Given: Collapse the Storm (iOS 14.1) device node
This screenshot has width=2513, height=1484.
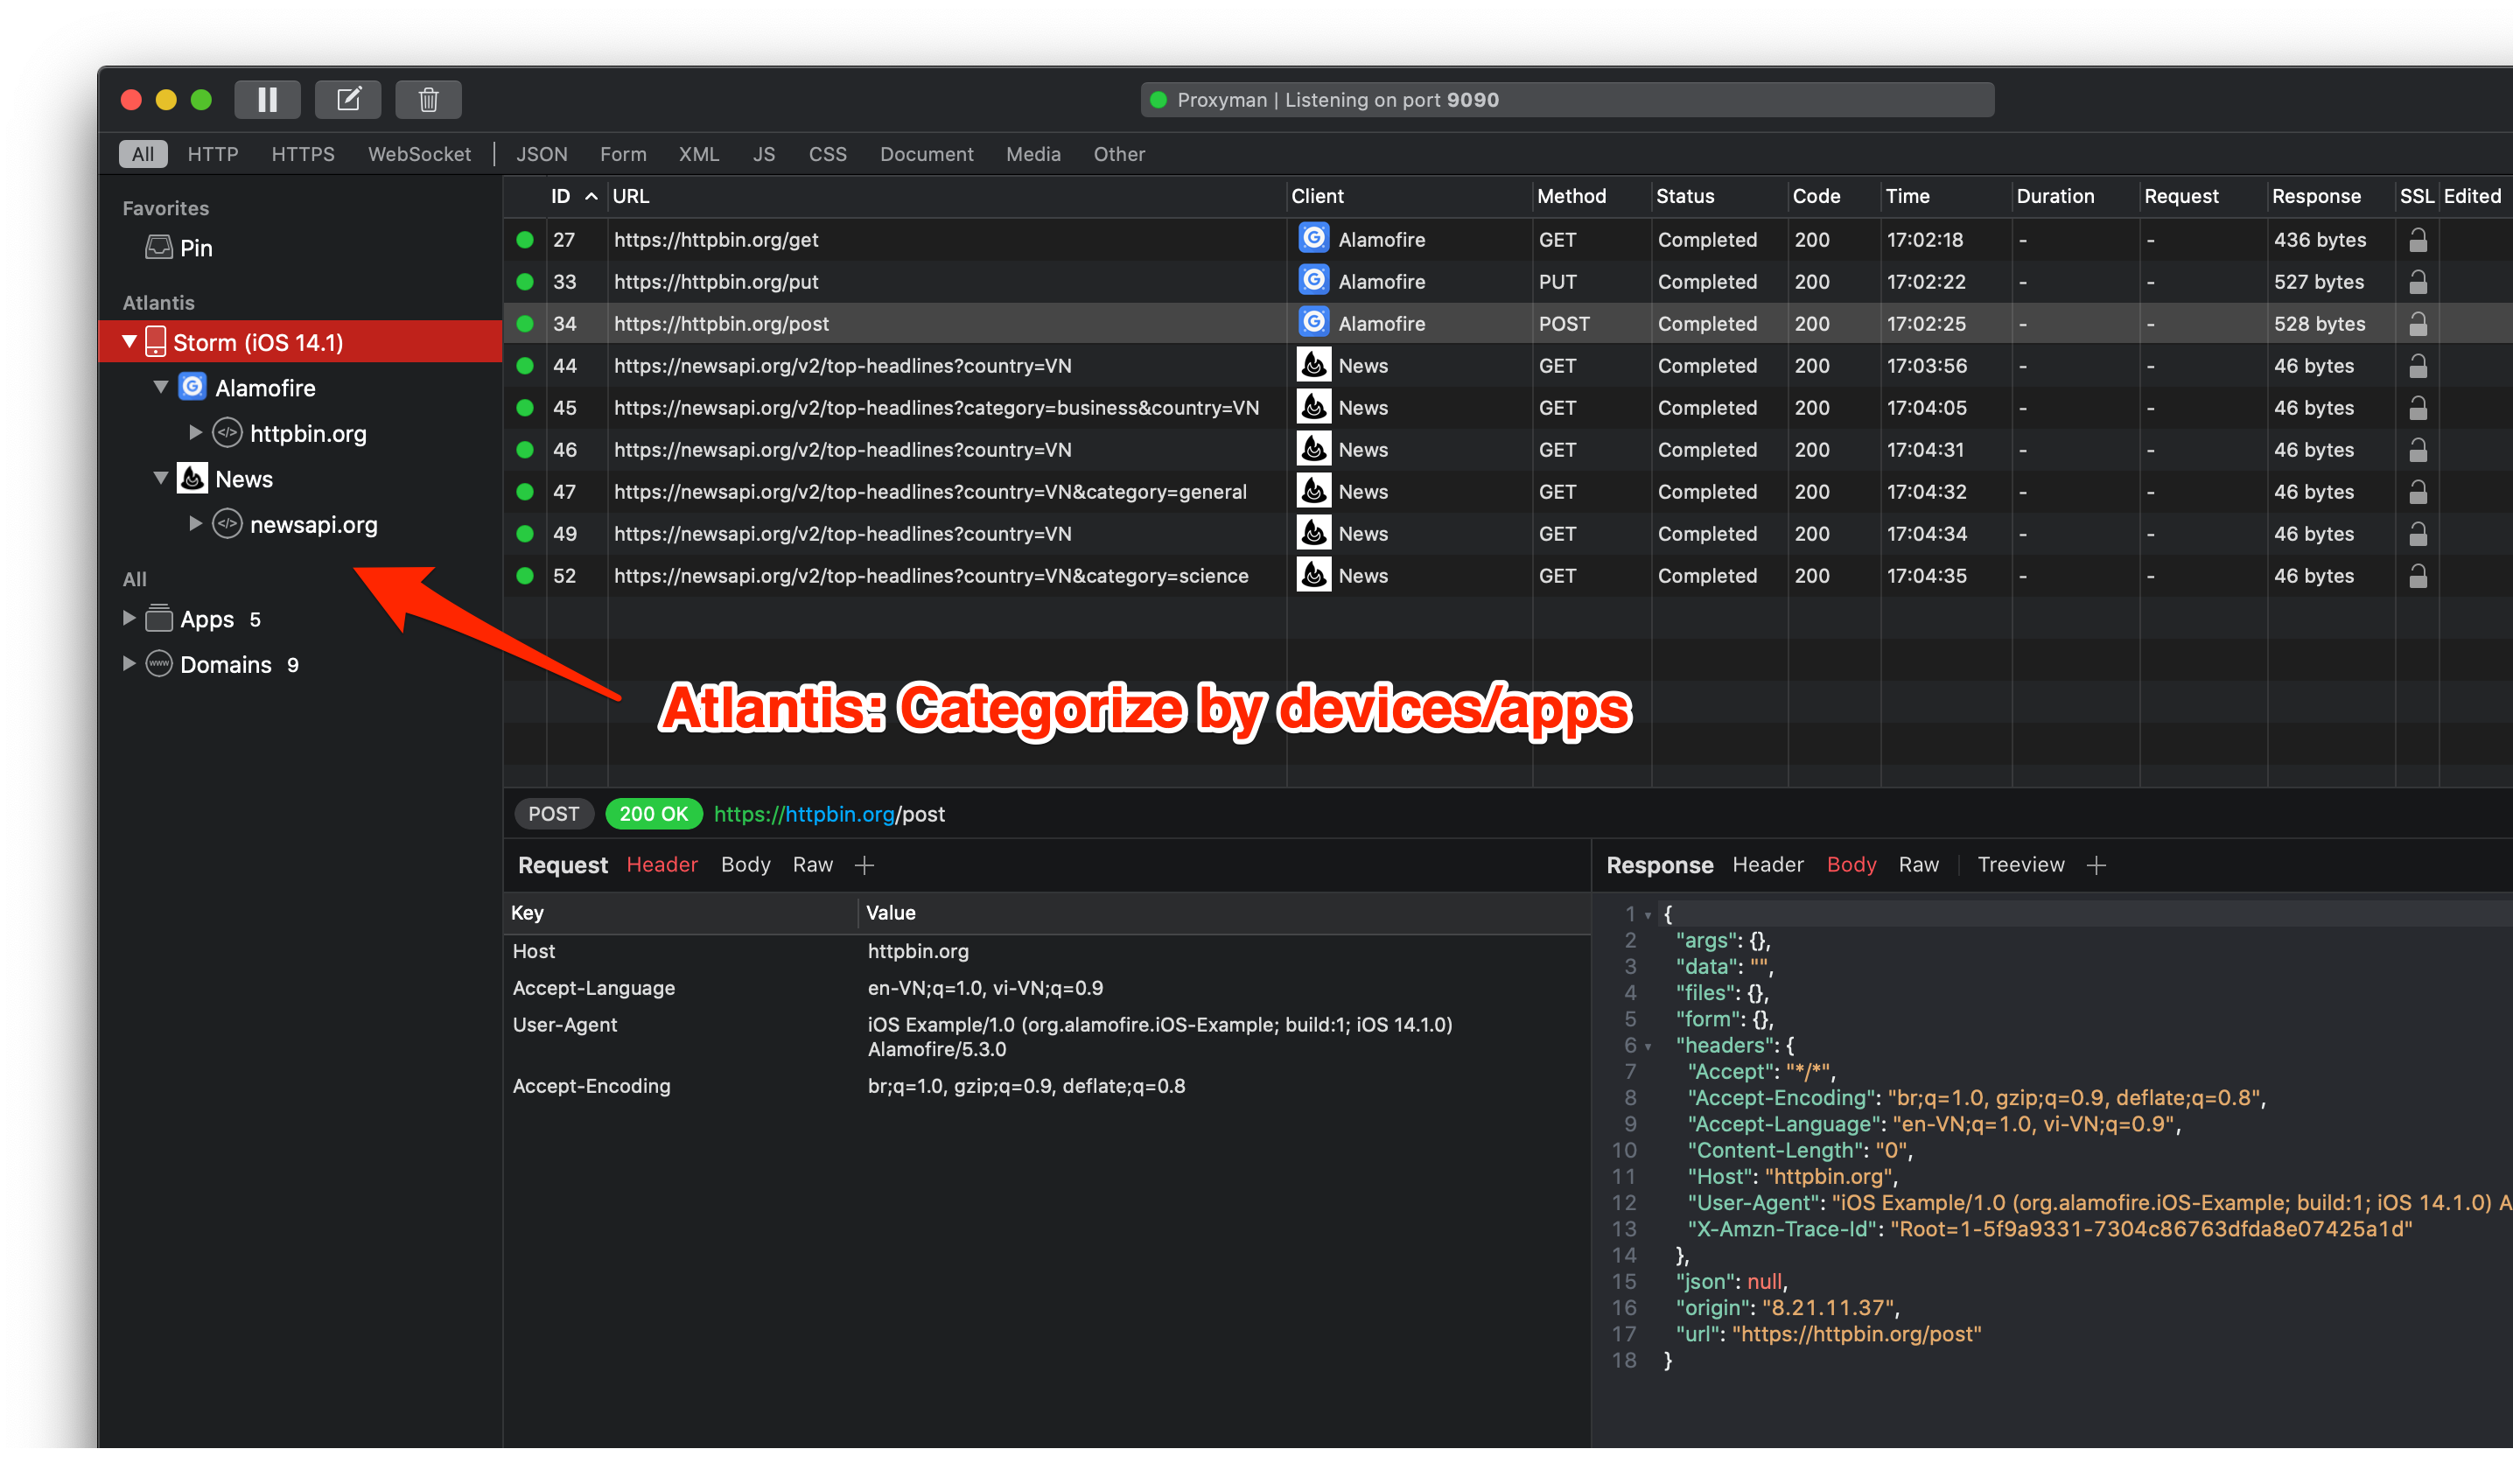Looking at the screenshot, I should coord(129,342).
